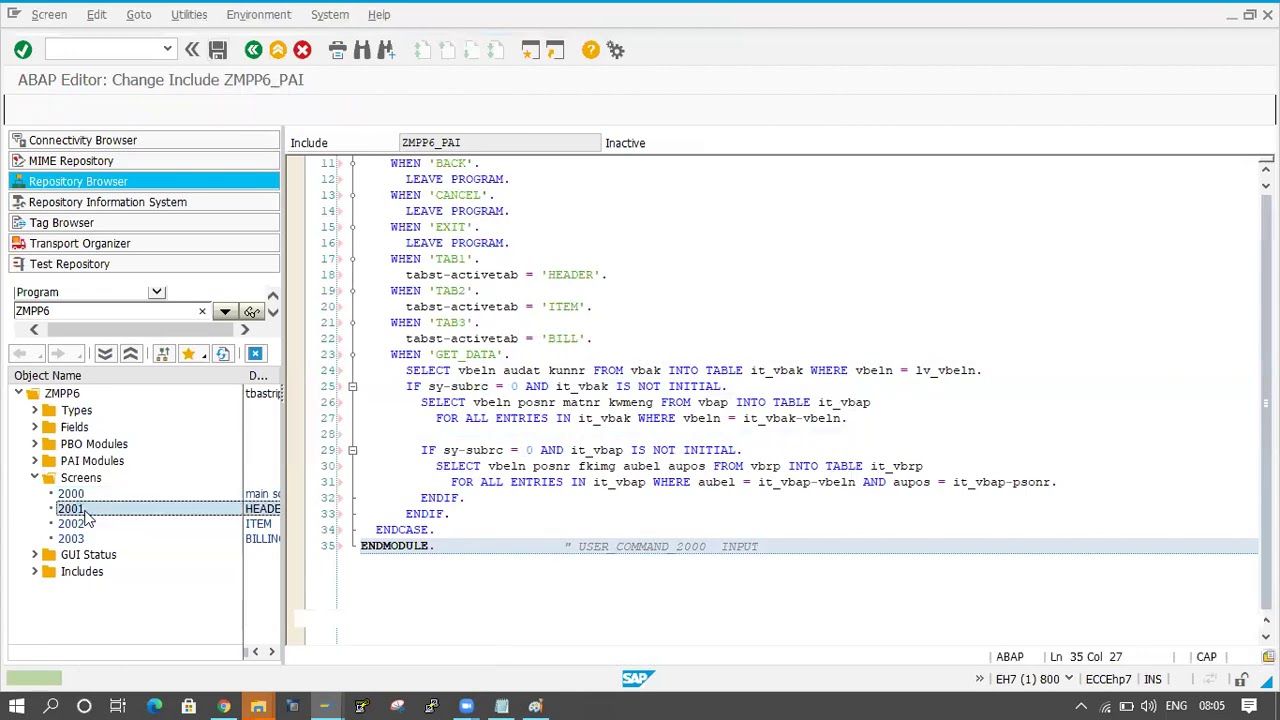Open MIME Repository
Viewport: 1280px width, 720px height.
click(x=145, y=161)
